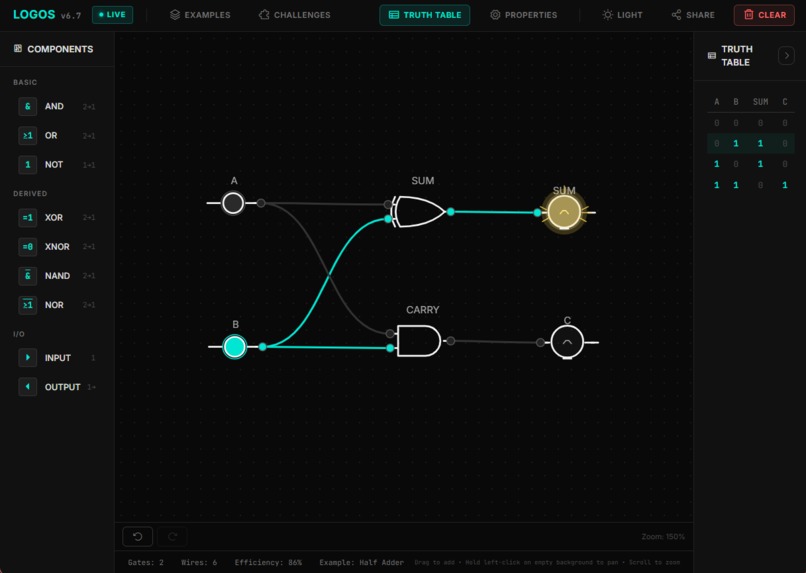Click the "Efficiency: 86%" status text
806x573 pixels.
pyautogui.click(x=268, y=563)
